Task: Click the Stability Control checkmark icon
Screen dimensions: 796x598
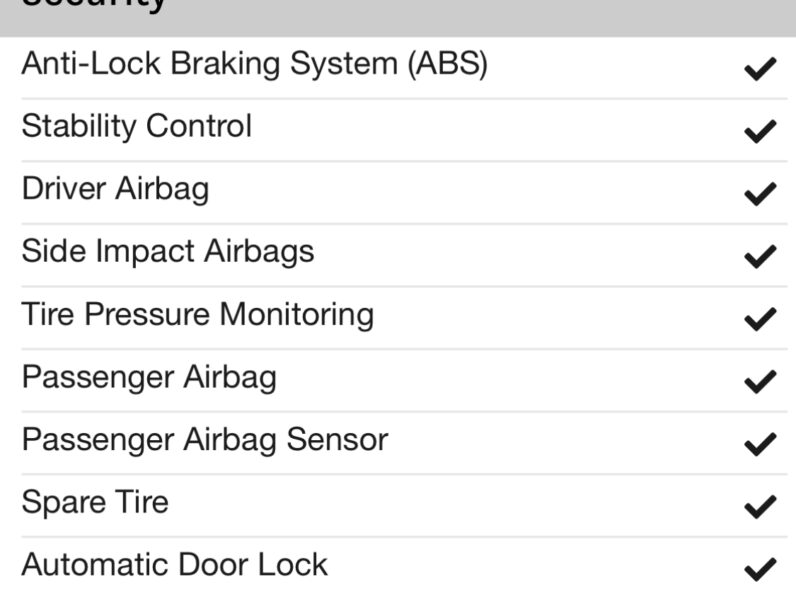Action: (760, 131)
